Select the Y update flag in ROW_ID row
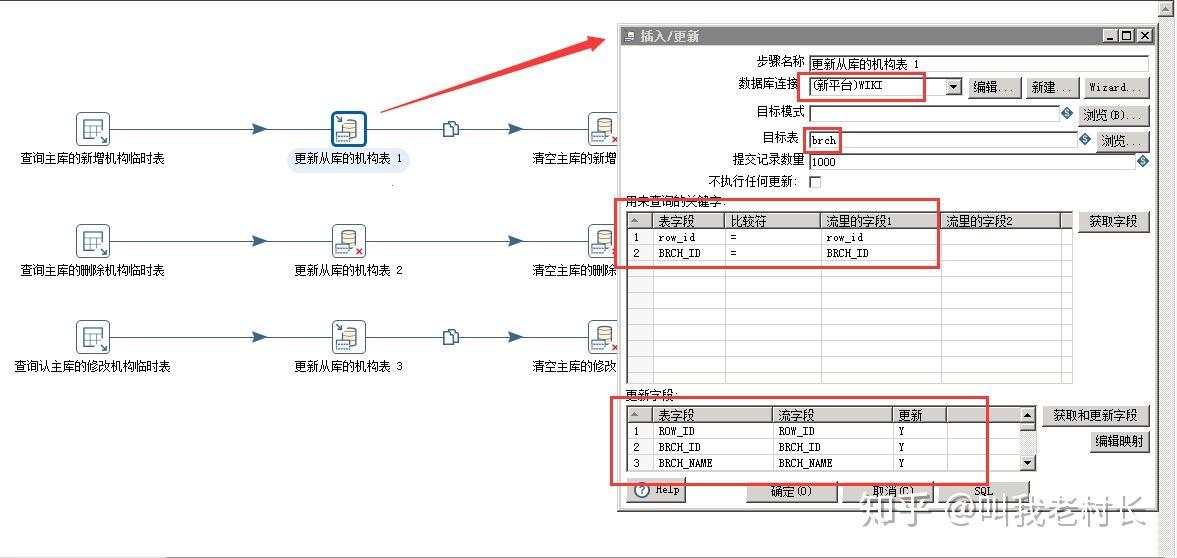 point(920,431)
